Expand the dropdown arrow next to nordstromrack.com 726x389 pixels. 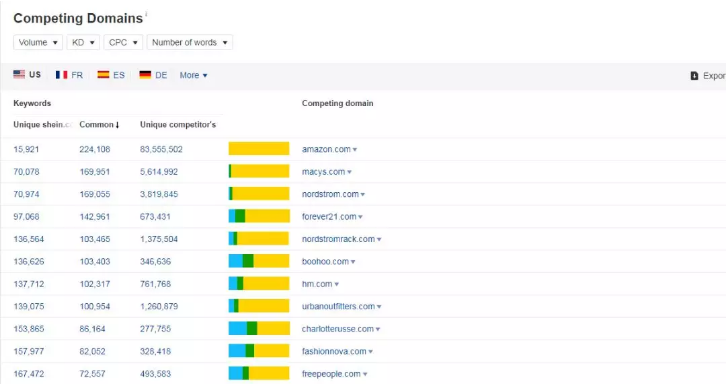coord(379,240)
